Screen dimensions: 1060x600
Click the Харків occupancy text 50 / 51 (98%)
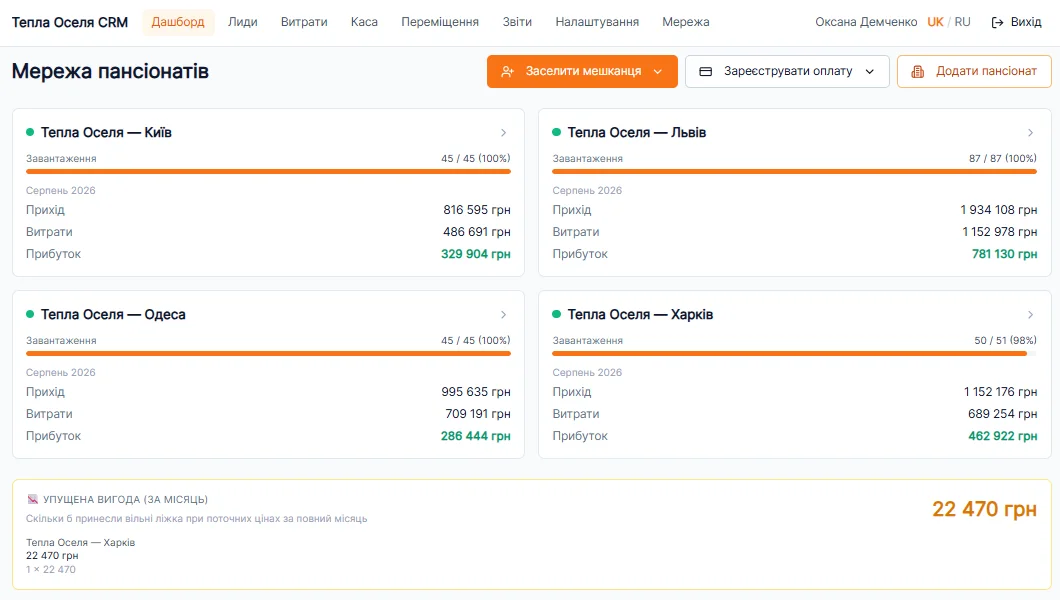(1005, 341)
